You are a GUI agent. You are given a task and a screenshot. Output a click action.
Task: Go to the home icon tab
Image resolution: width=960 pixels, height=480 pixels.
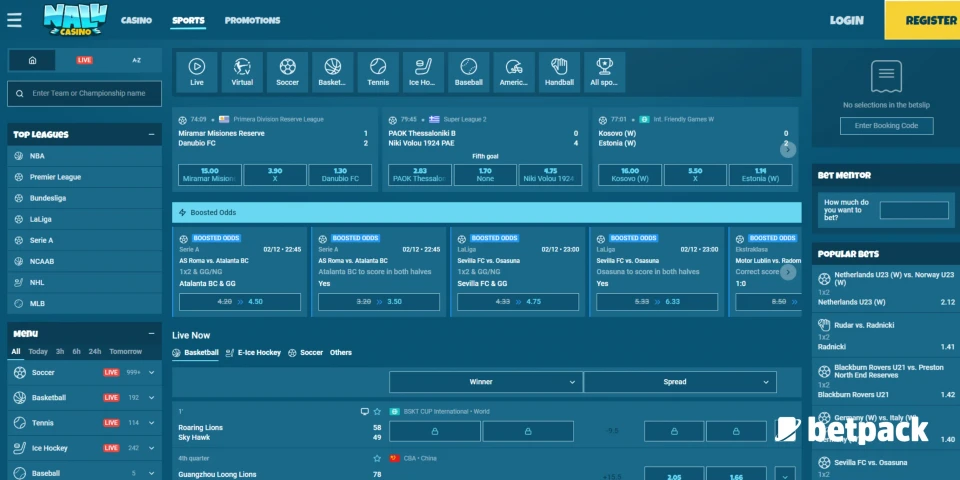pyautogui.click(x=32, y=60)
